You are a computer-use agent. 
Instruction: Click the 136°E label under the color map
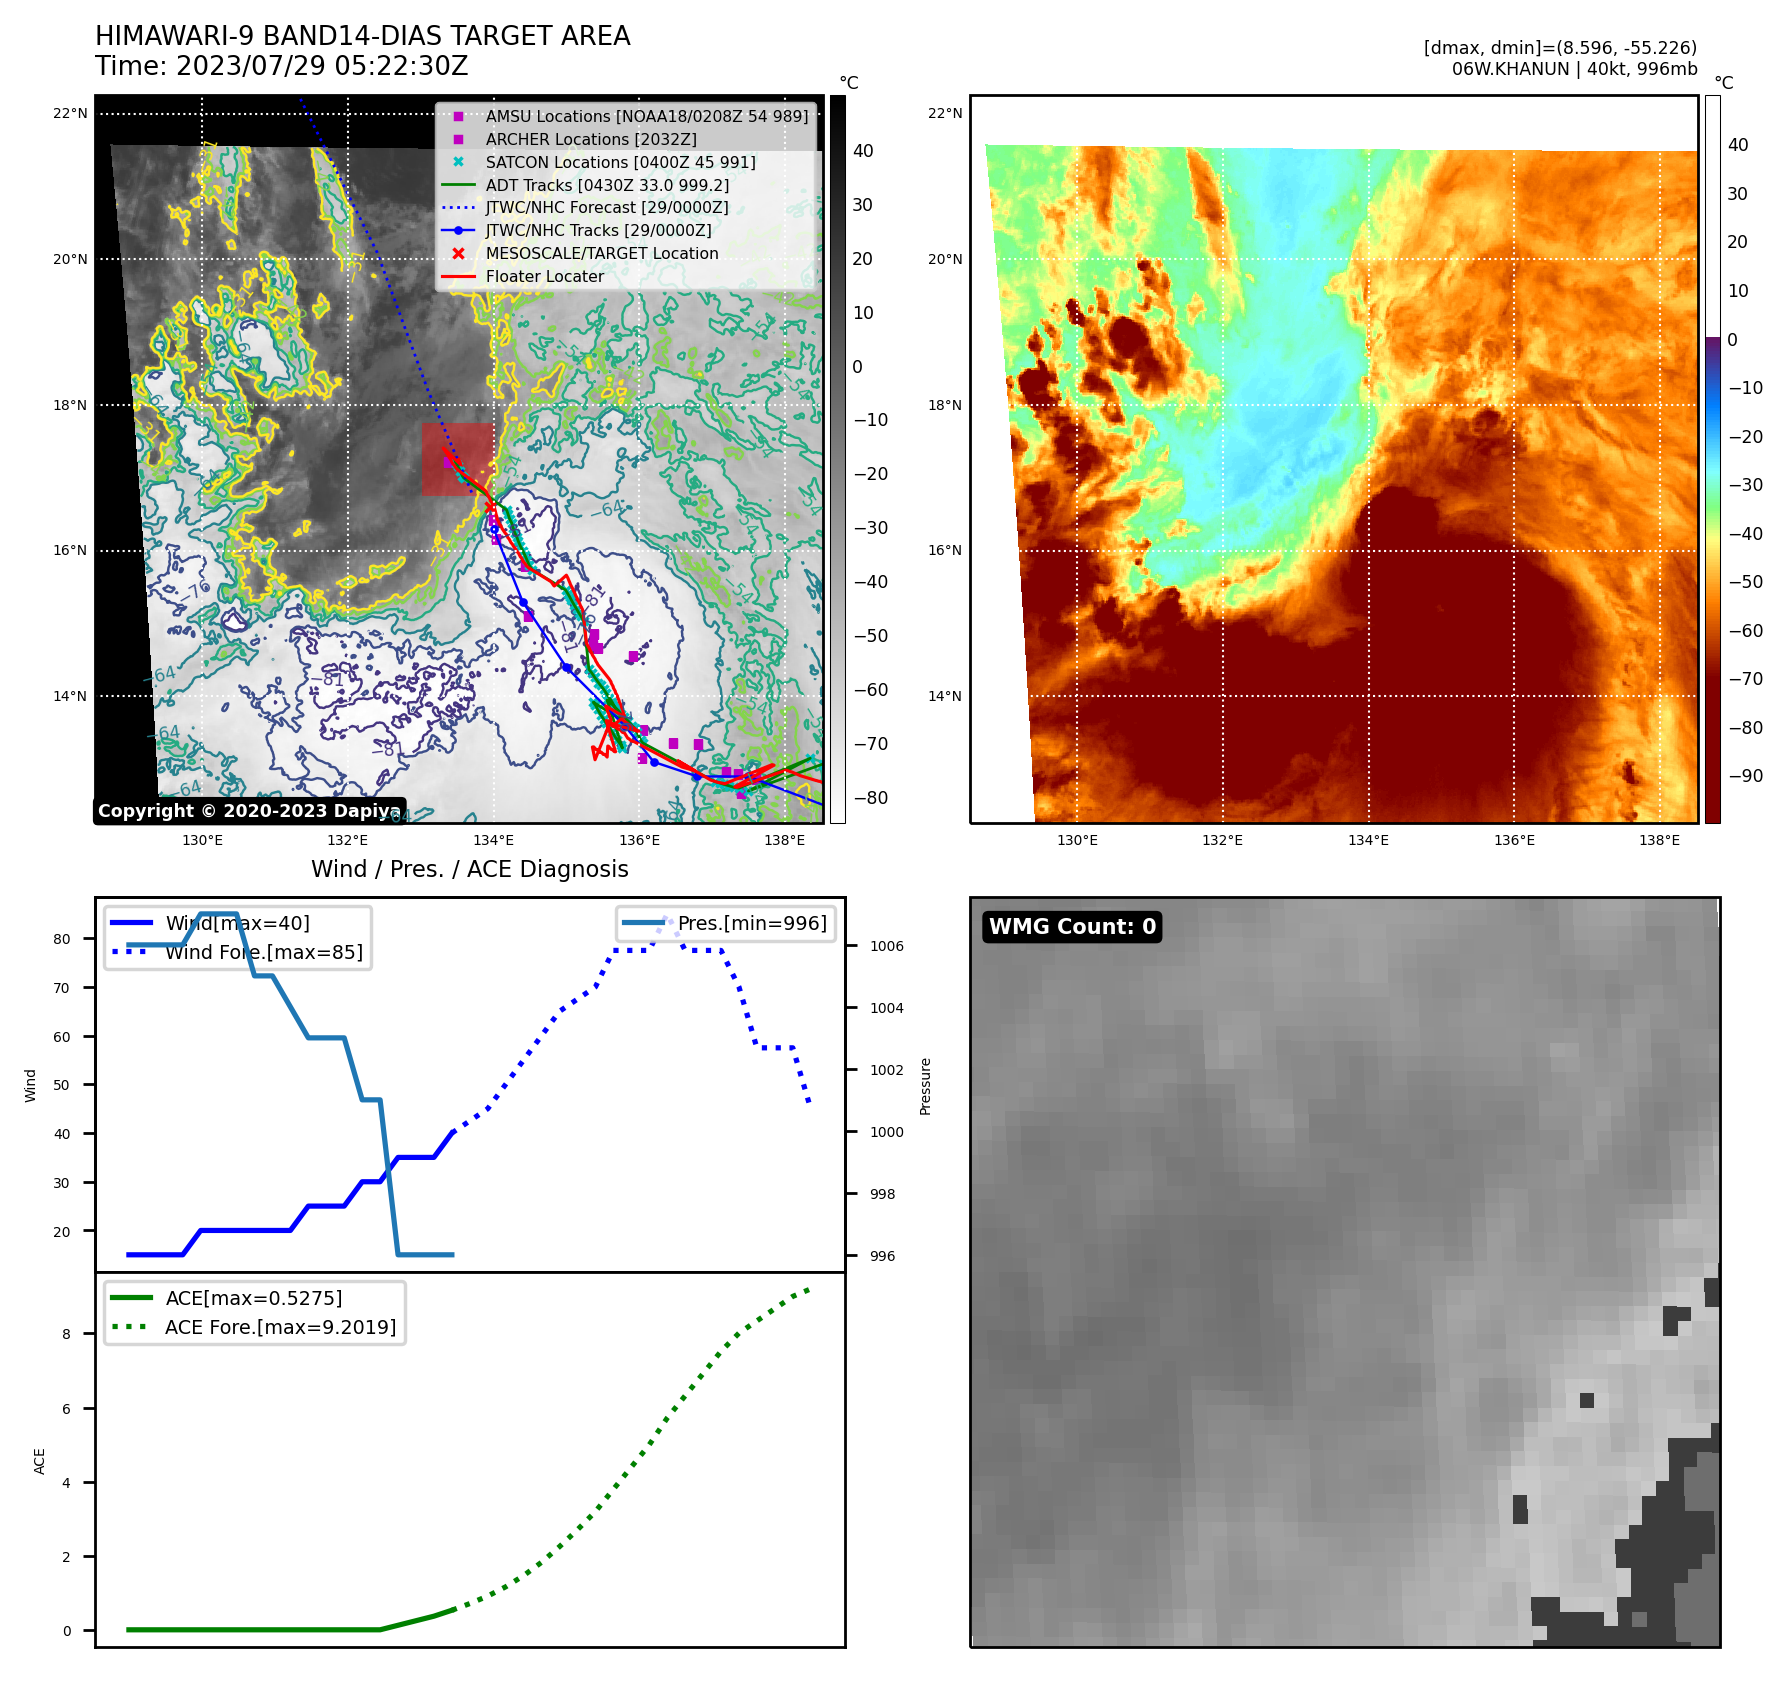pyautogui.click(x=1514, y=840)
